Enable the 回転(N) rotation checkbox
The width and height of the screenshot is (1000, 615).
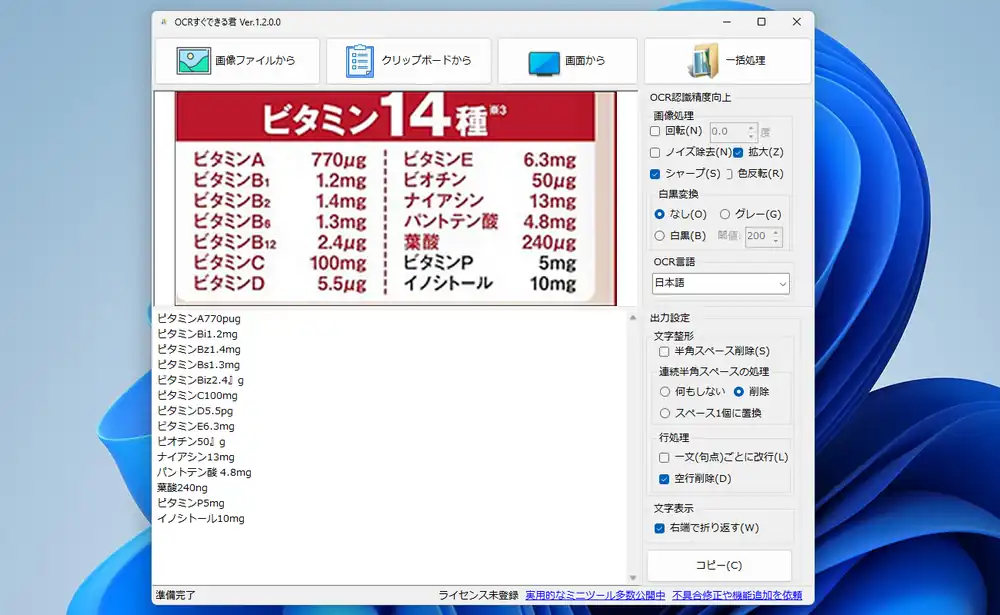click(655, 131)
